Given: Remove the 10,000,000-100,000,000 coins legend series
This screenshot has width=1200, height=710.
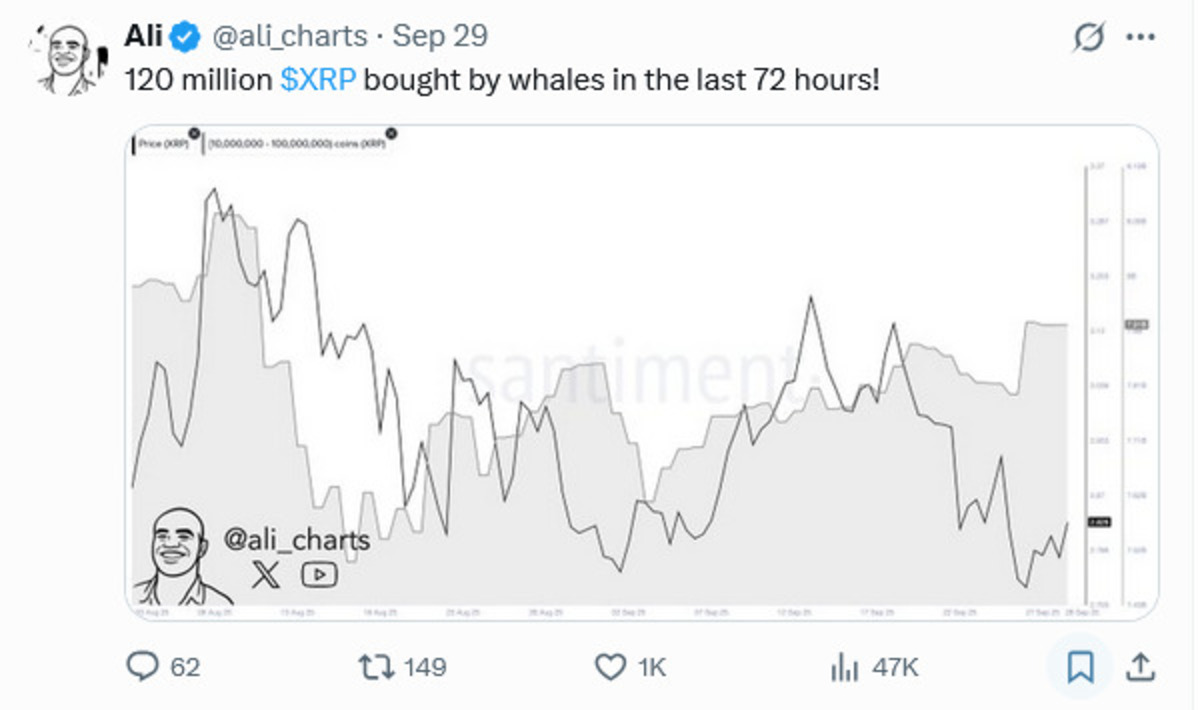Looking at the screenshot, I should coord(391,133).
